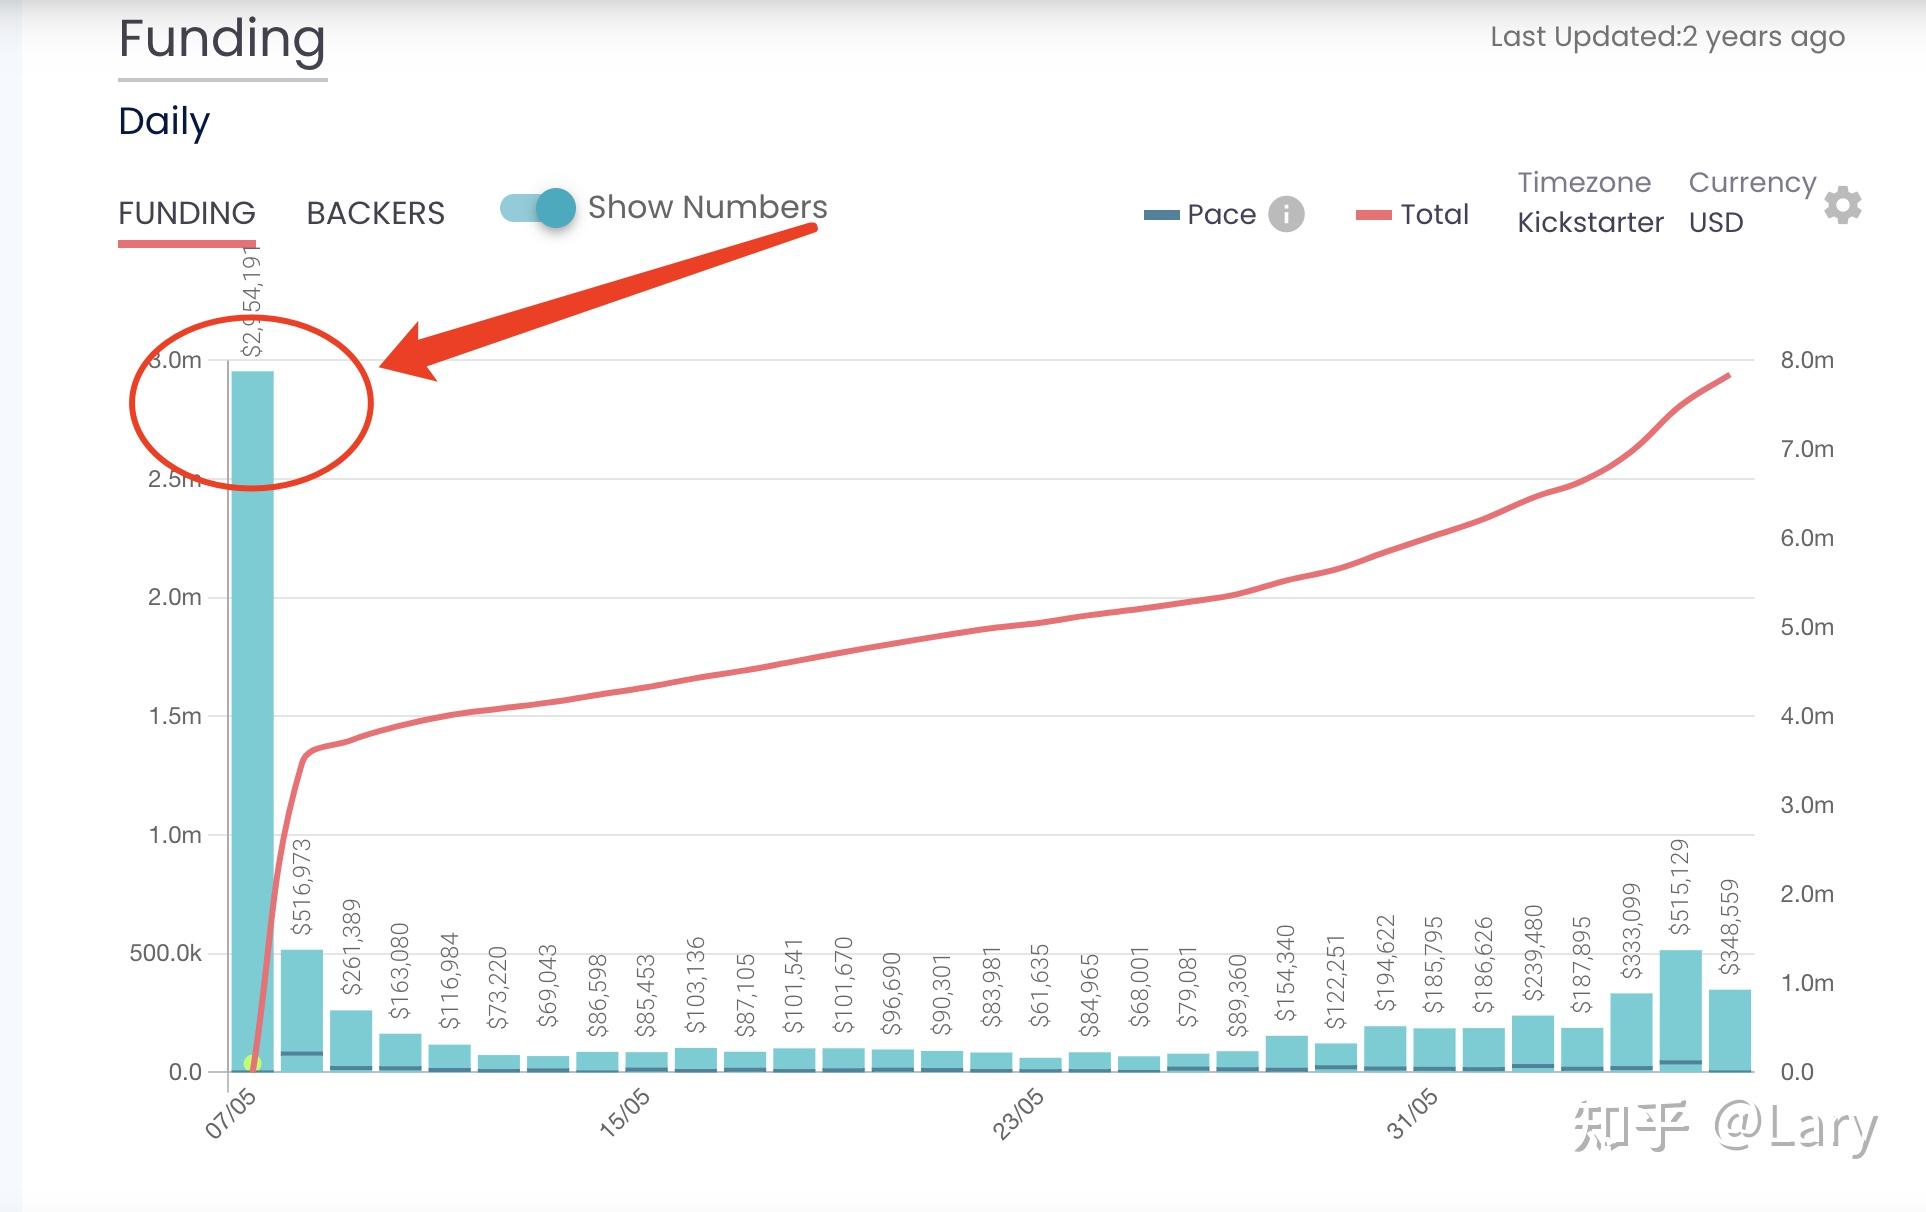
Task: Open the Currency USD selector
Action: [x=1716, y=222]
